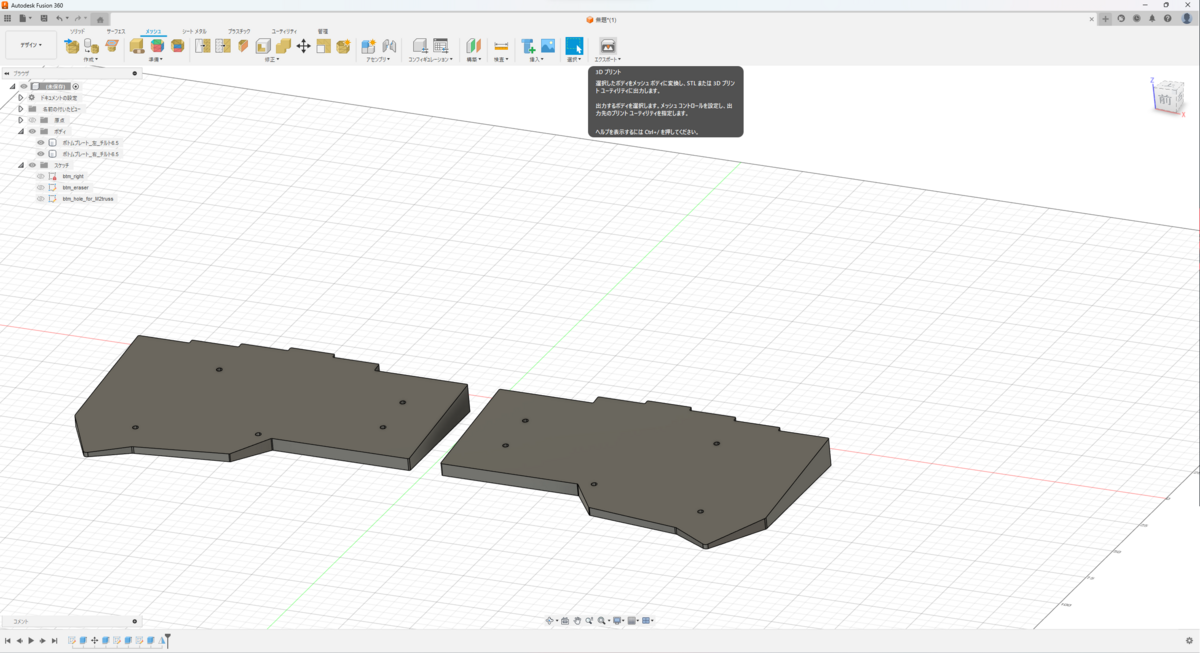Hide the ボトムプレート_左 body
The height and width of the screenshot is (653, 1200).
(x=41, y=143)
